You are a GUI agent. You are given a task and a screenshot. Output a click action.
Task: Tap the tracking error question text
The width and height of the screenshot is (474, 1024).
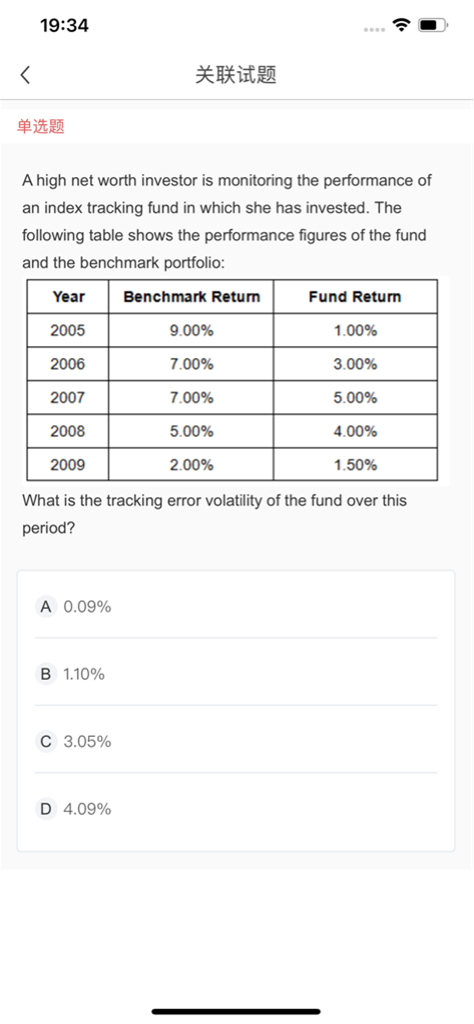(x=214, y=515)
